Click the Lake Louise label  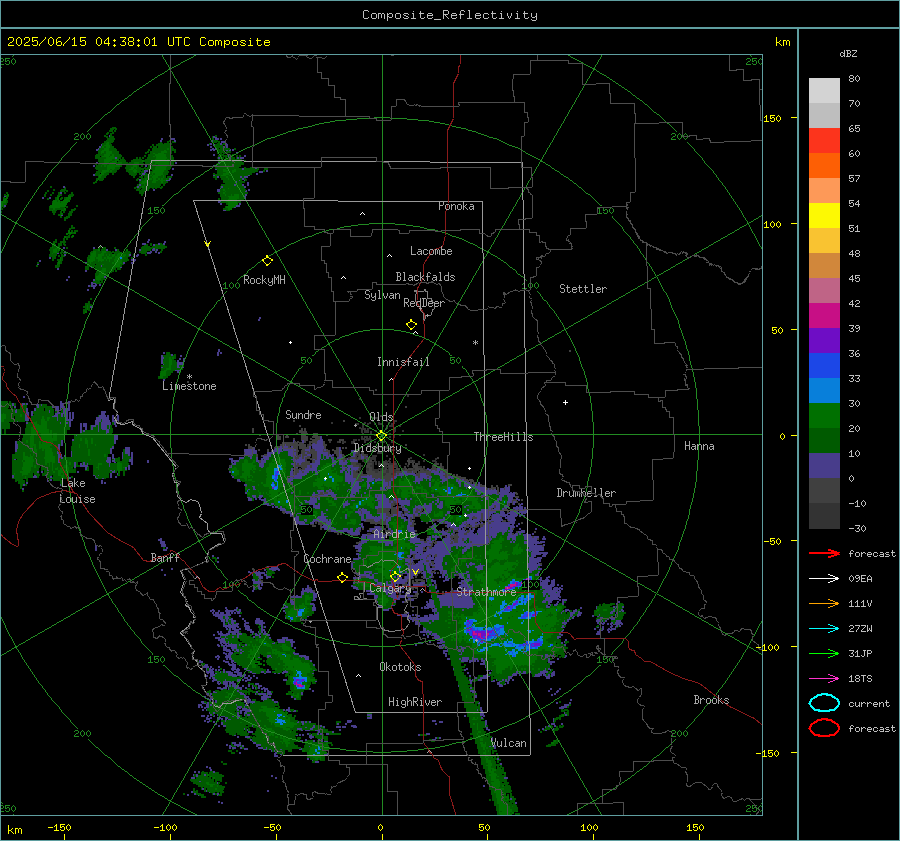pos(77,491)
